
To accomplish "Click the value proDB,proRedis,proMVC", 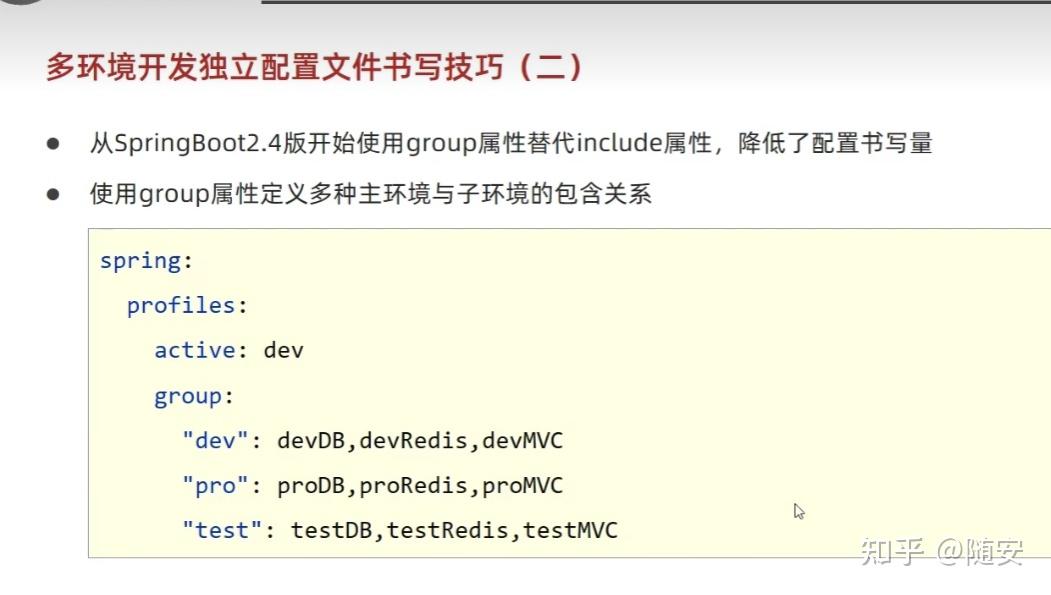I will (x=420, y=486).
